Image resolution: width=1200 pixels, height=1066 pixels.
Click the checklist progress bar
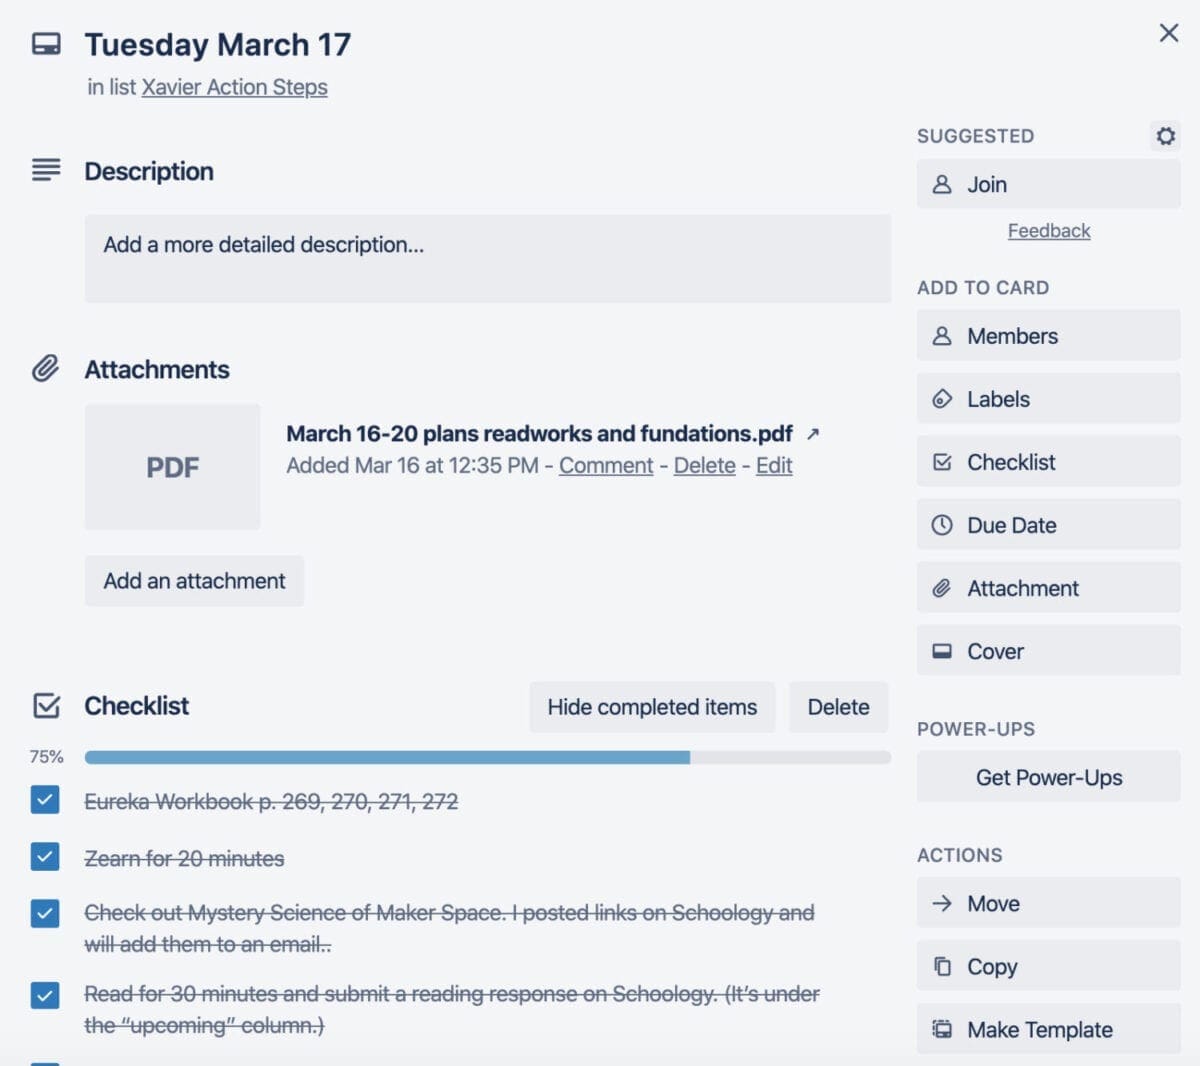(x=487, y=758)
